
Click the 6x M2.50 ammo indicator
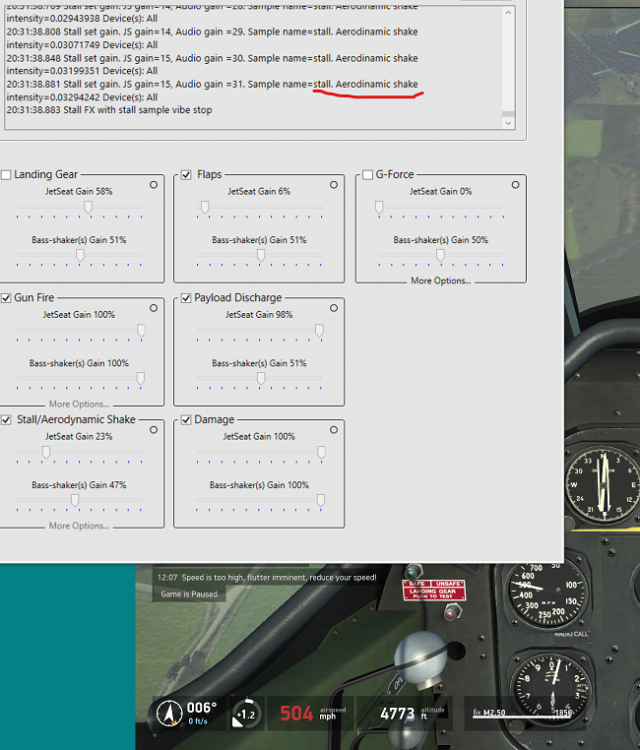coord(522,713)
